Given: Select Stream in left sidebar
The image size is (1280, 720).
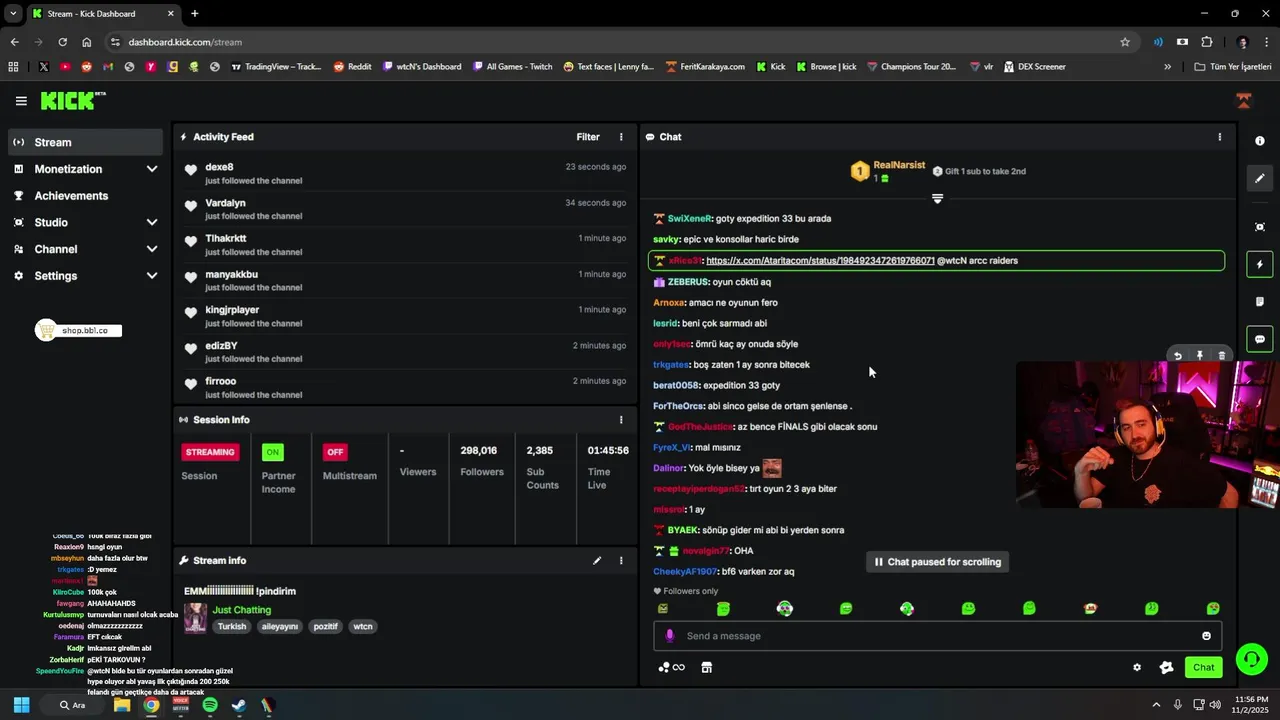Looking at the screenshot, I should coord(85,142).
